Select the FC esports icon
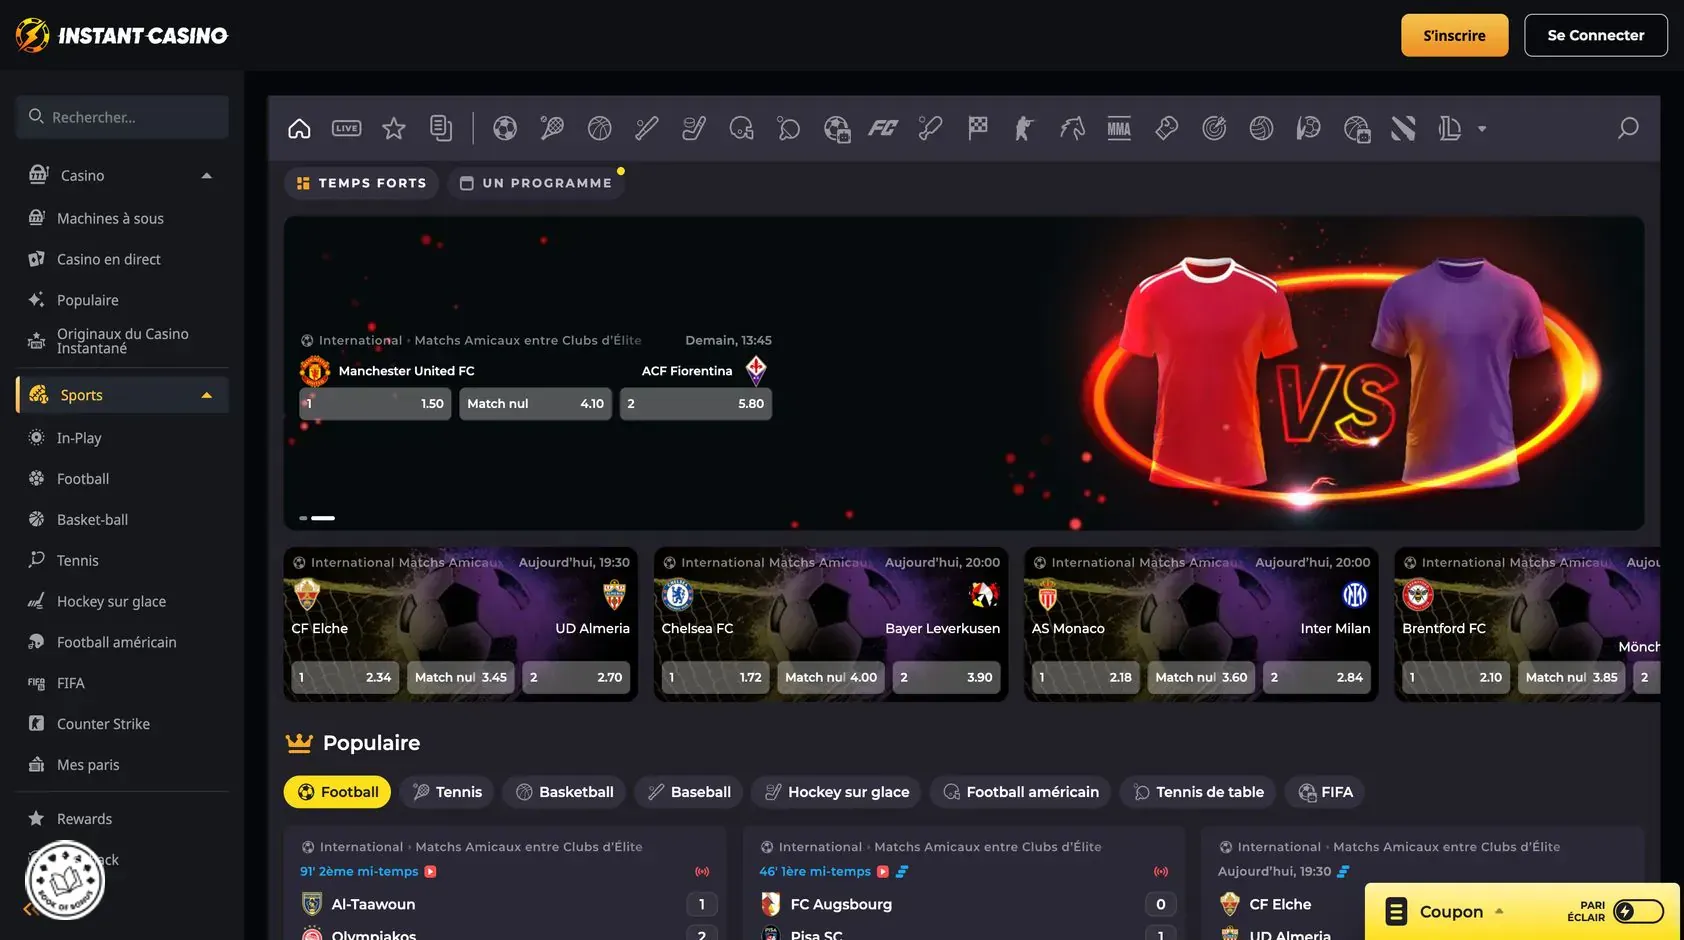 [x=883, y=128]
